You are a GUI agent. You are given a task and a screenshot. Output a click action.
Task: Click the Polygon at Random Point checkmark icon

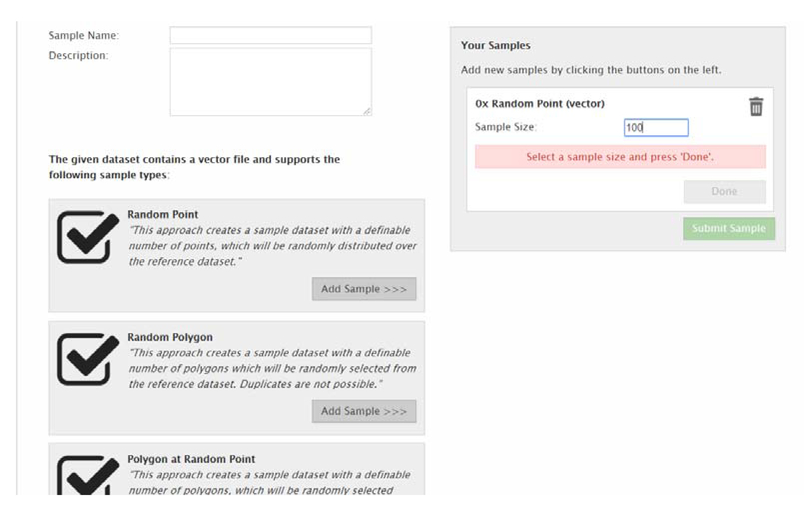[x=88, y=475]
